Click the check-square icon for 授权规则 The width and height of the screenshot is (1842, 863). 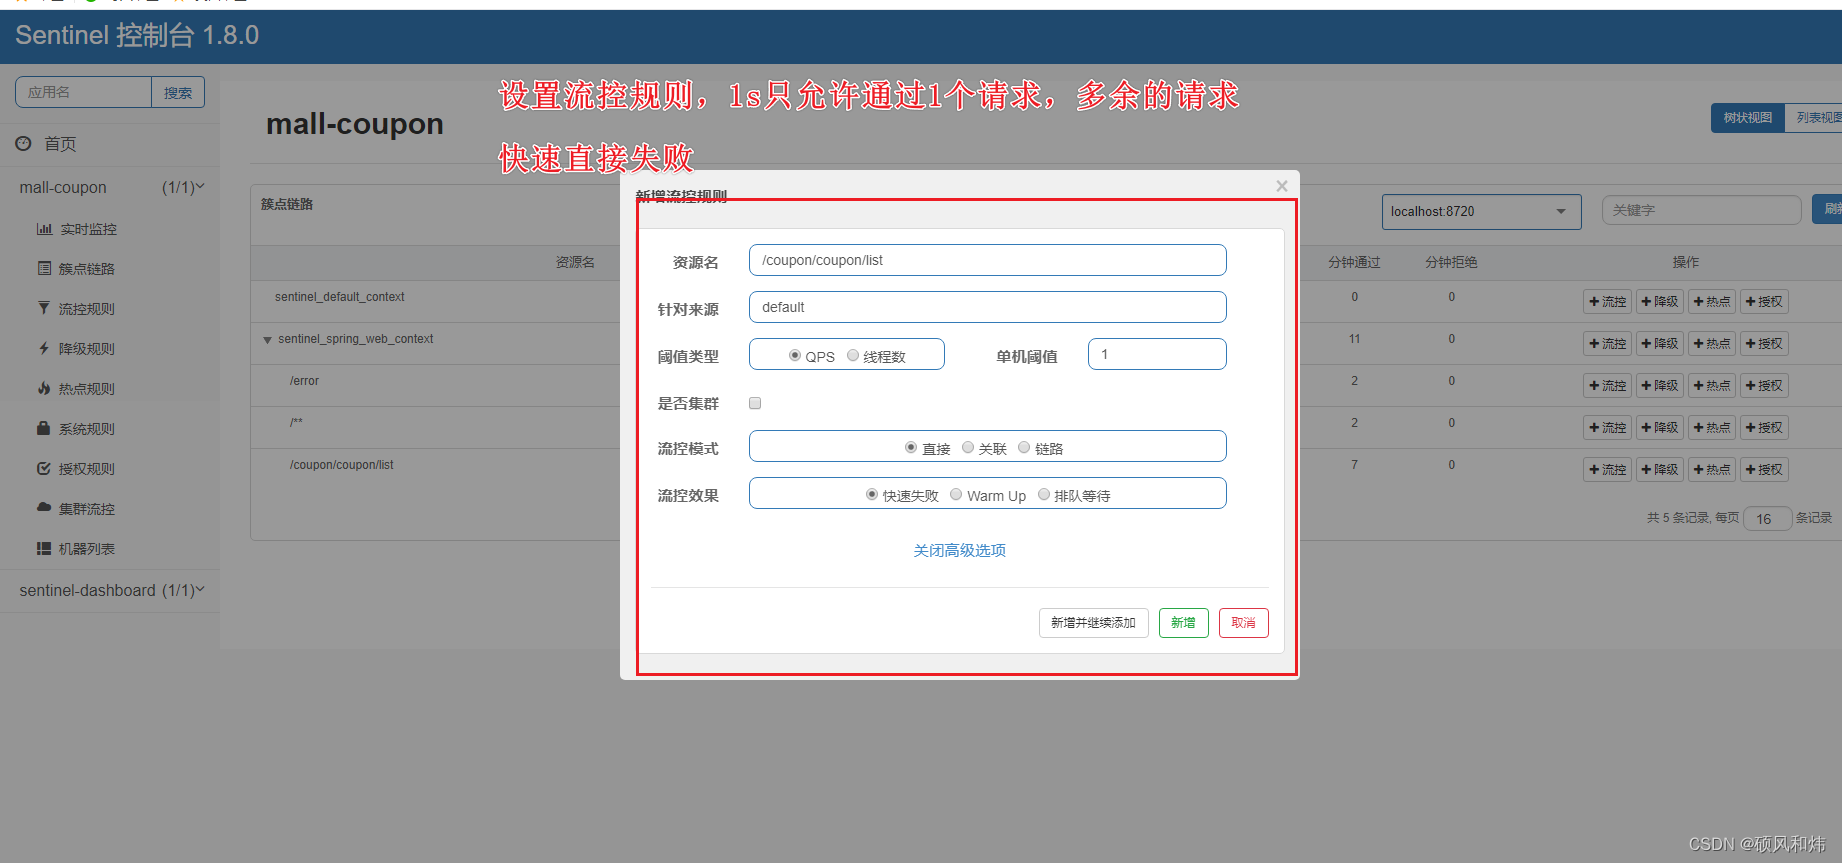tap(44, 468)
